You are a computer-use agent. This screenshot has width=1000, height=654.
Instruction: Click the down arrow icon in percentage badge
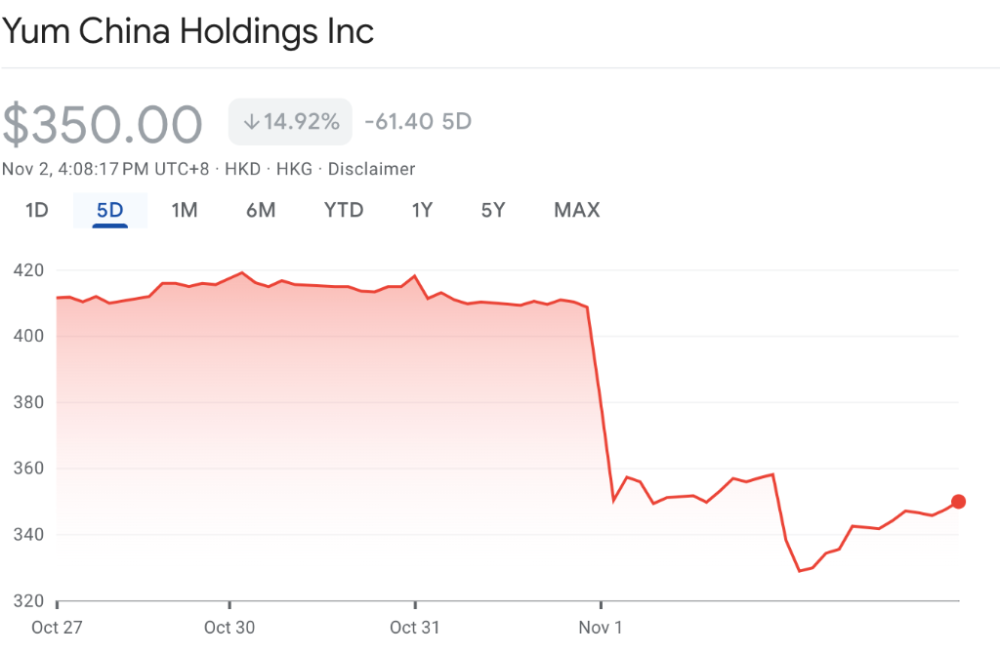[251, 122]
